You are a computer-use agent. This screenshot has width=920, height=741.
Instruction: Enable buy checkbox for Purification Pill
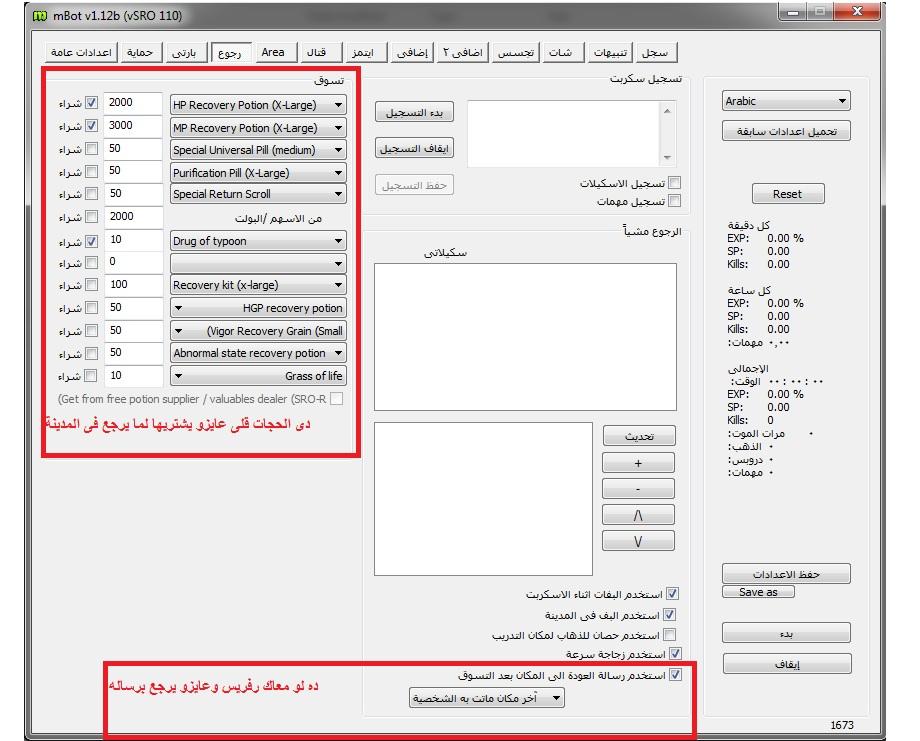point(92,171)
